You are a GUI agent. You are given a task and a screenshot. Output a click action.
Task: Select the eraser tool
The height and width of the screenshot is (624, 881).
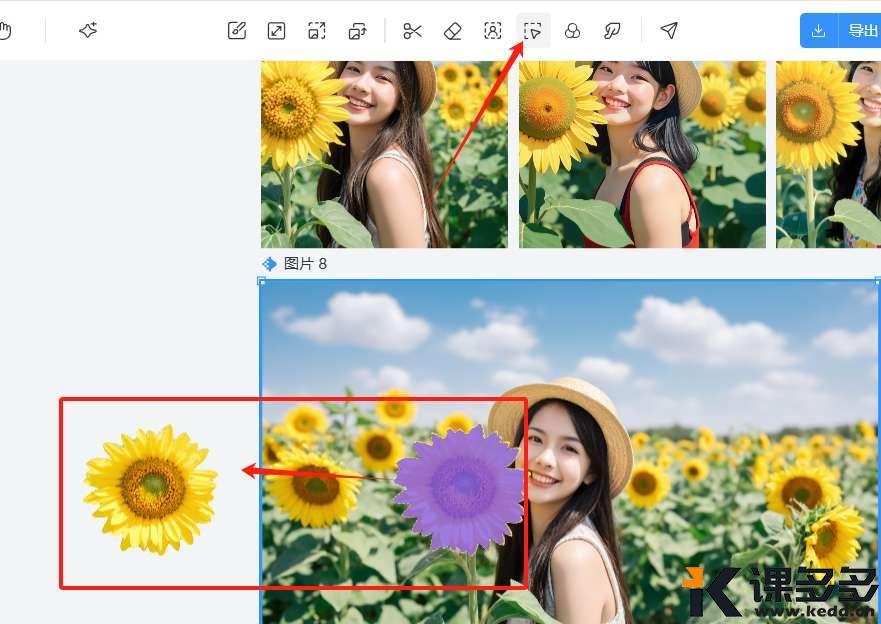[x=452, y=31]
